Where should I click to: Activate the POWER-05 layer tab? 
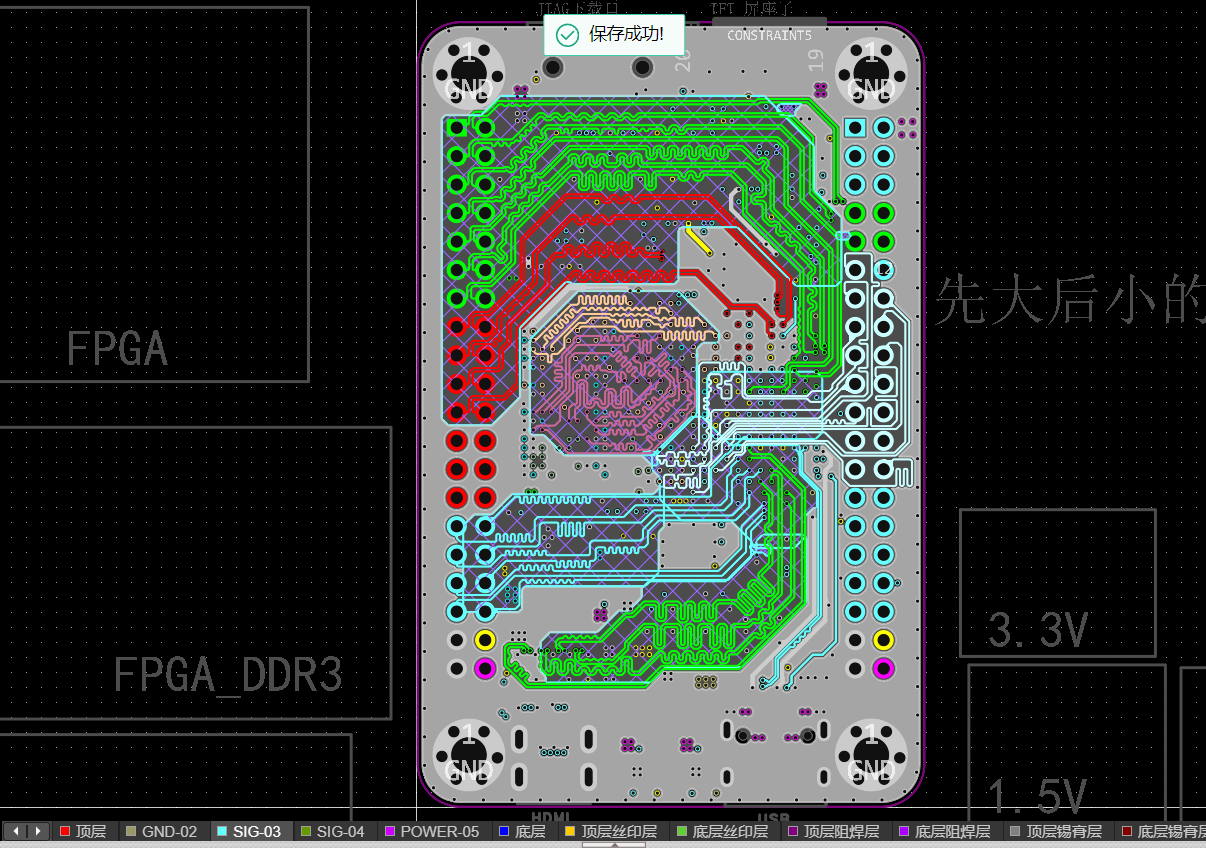[x=432, y=831]
